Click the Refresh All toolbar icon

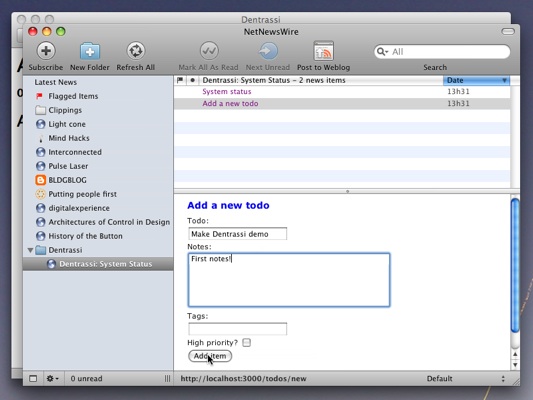[136, 51]
